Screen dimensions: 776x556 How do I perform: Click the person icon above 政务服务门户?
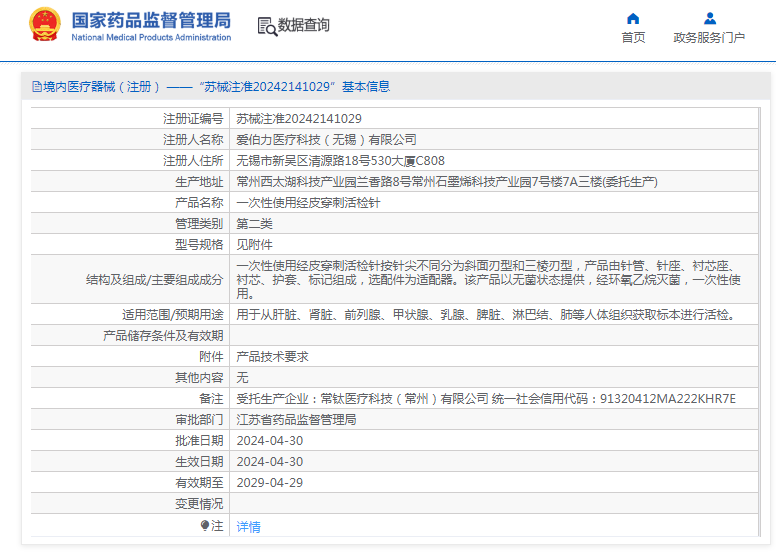click(709, 18)
